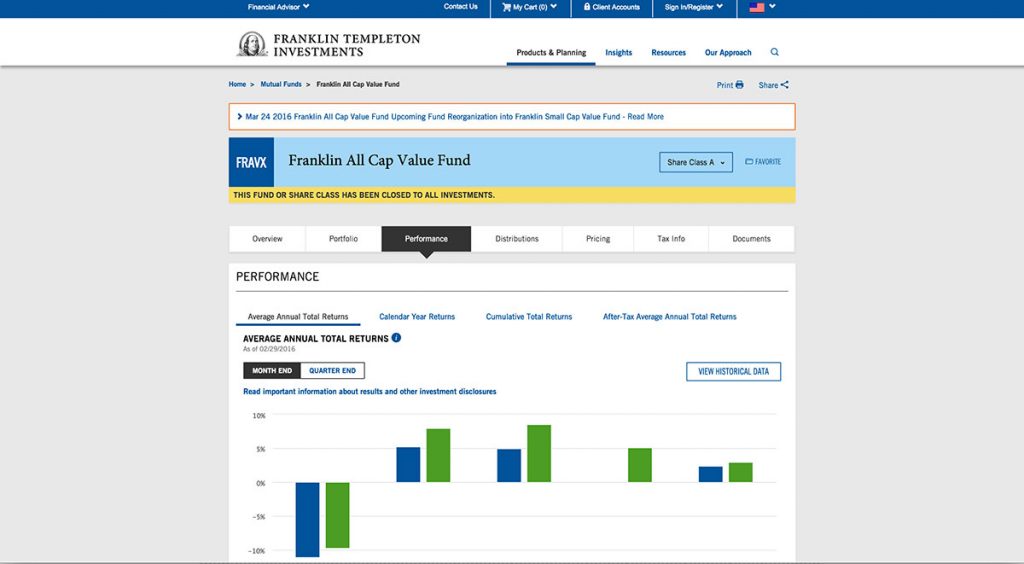
Task: Select the Performance tab
Action: pyautogui.click(x=426, y=239)
